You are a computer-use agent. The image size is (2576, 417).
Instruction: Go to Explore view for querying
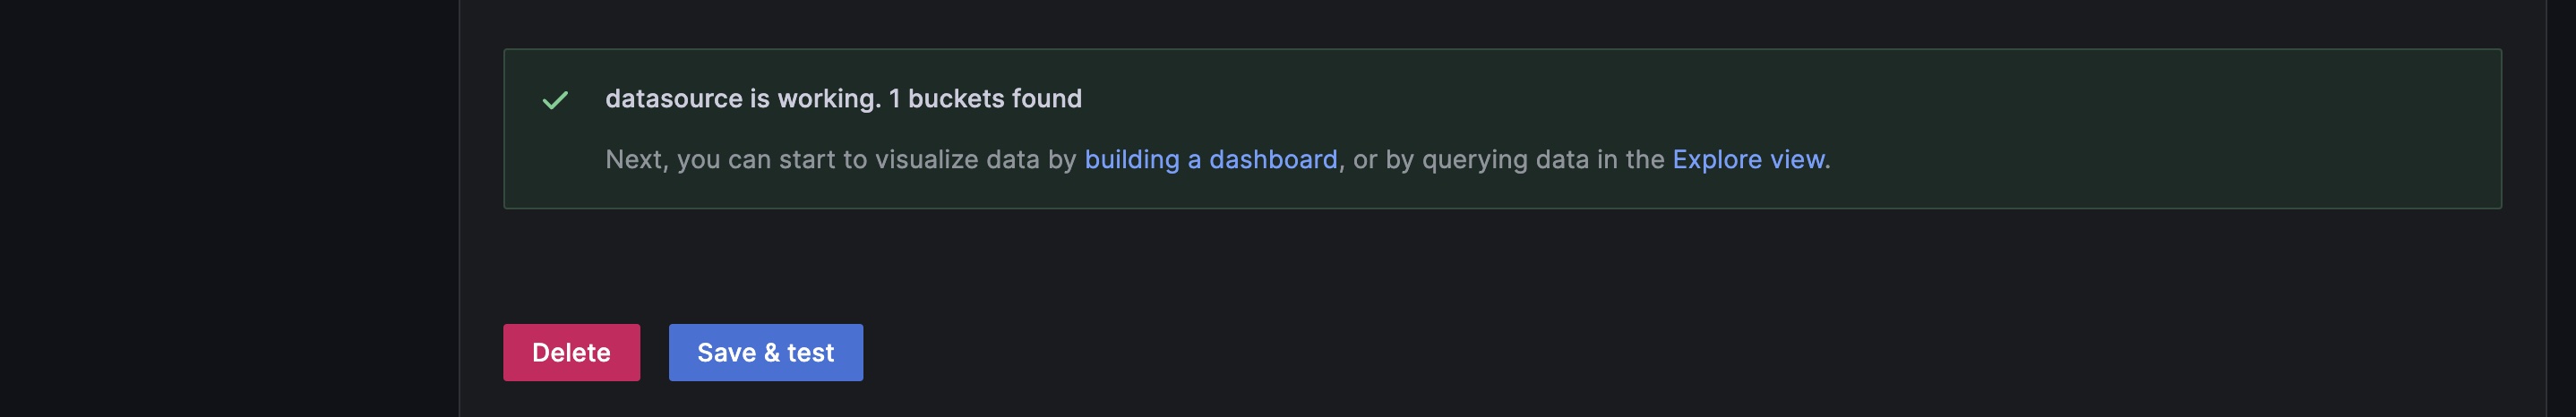[x=1748, y=160]
